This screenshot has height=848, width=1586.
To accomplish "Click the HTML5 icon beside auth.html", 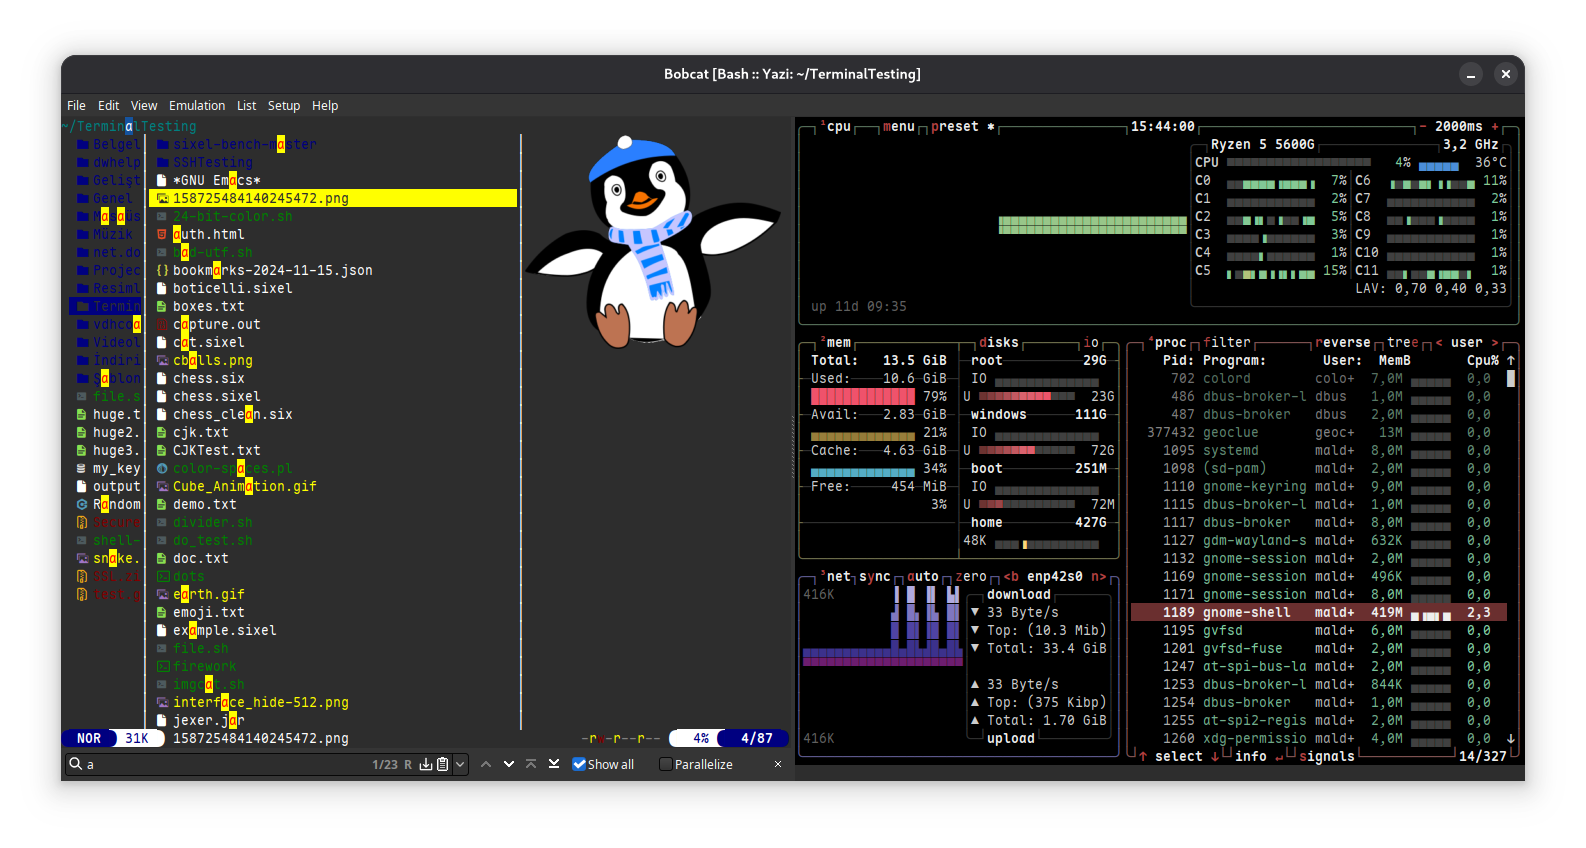I will [x=162, y=234].
